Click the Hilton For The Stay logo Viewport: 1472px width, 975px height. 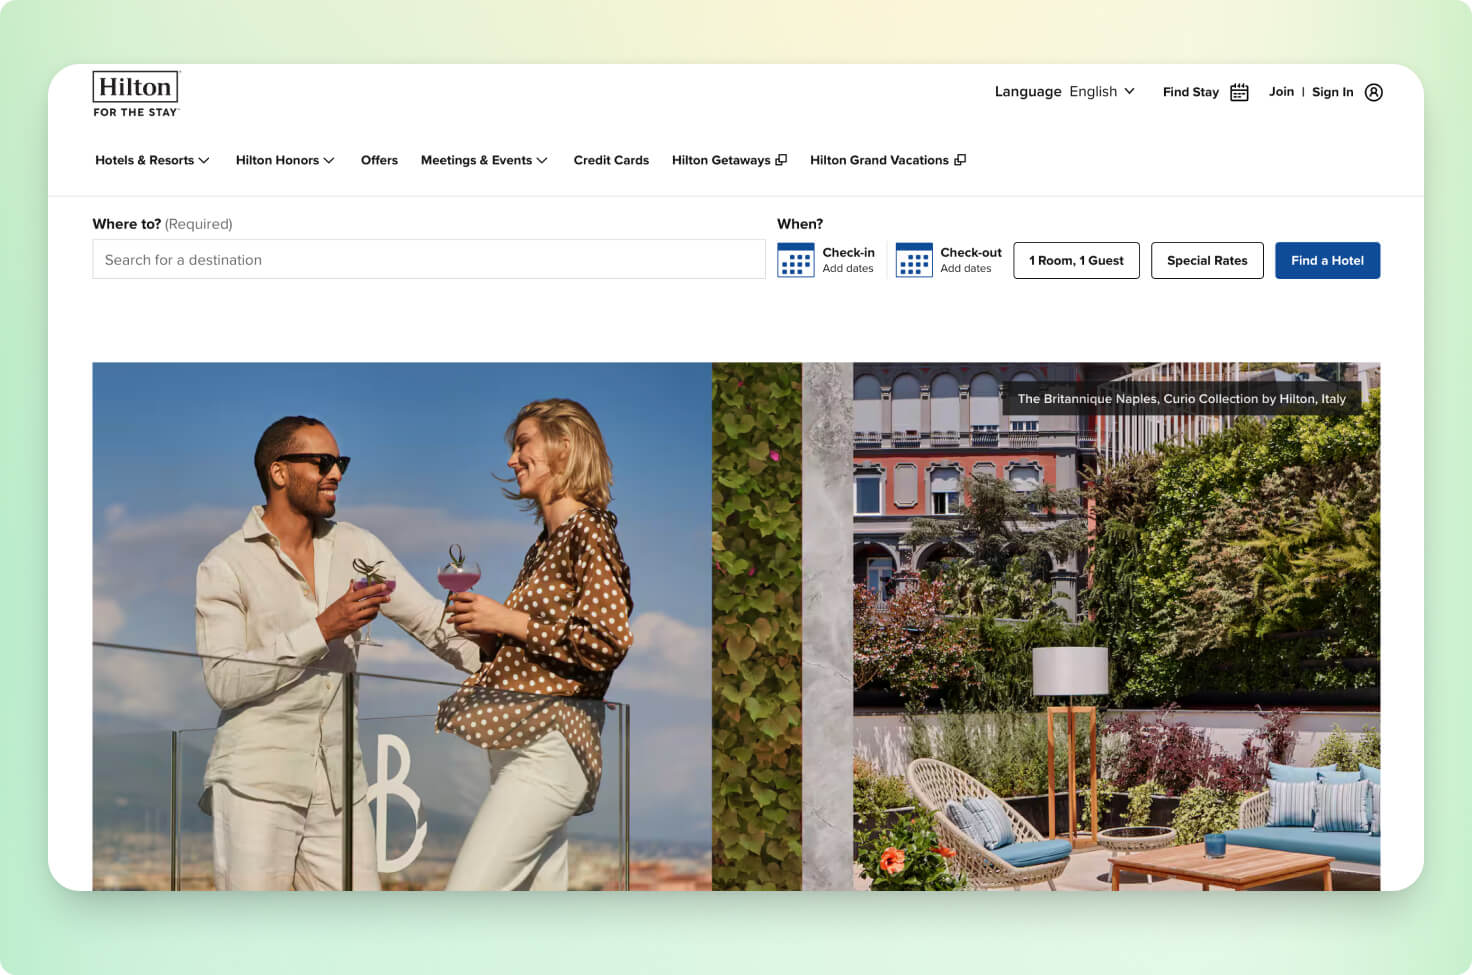pos(135,94)
